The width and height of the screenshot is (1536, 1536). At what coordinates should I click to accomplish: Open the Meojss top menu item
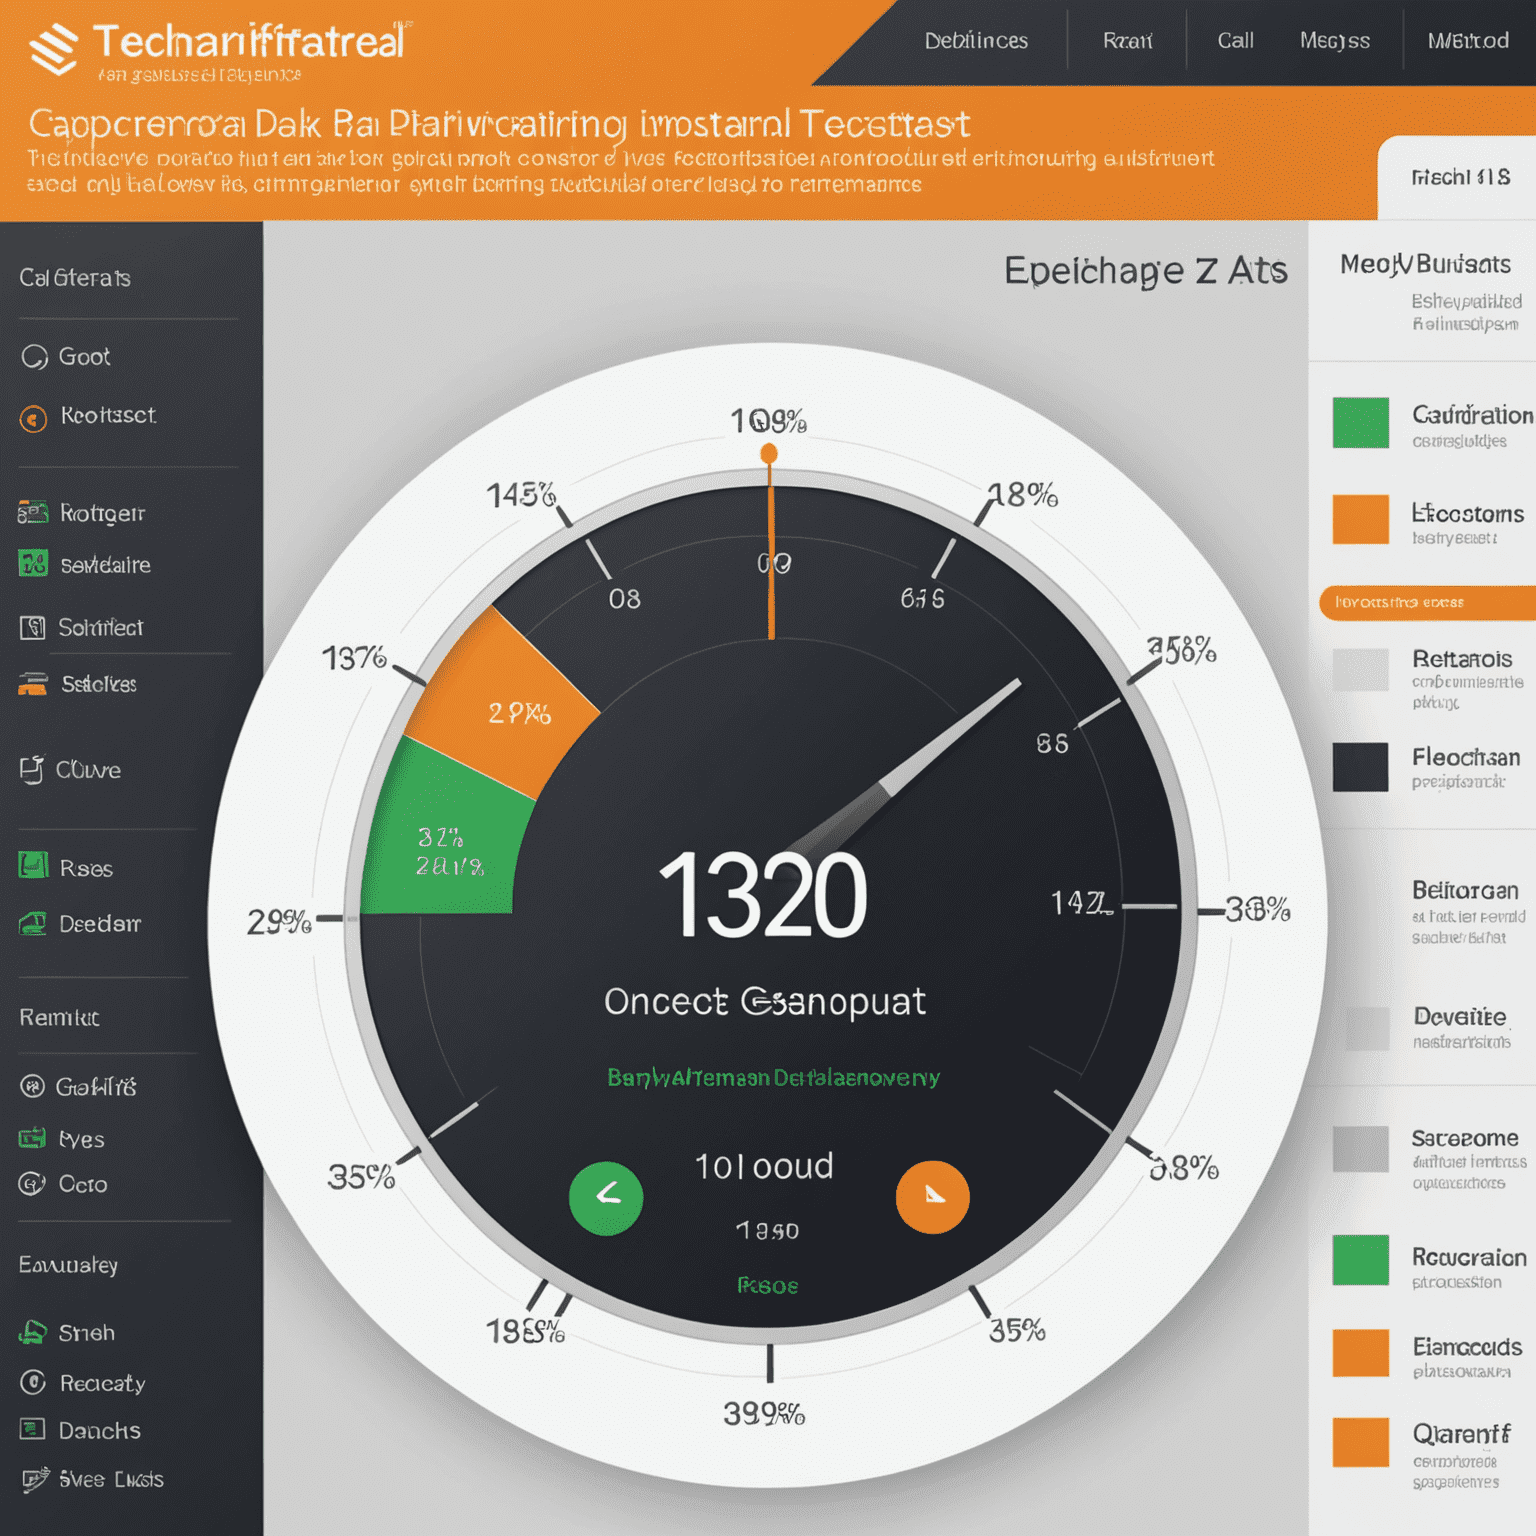1334,41
